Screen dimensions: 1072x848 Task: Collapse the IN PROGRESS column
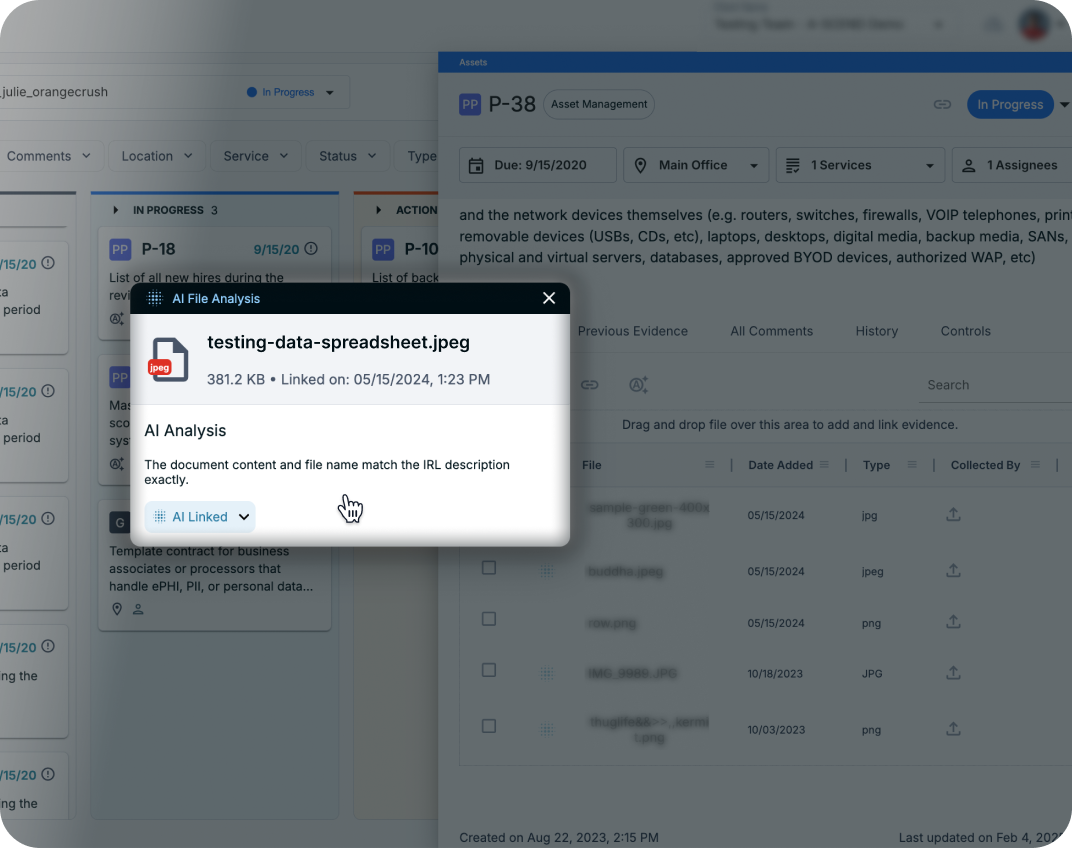116,210
